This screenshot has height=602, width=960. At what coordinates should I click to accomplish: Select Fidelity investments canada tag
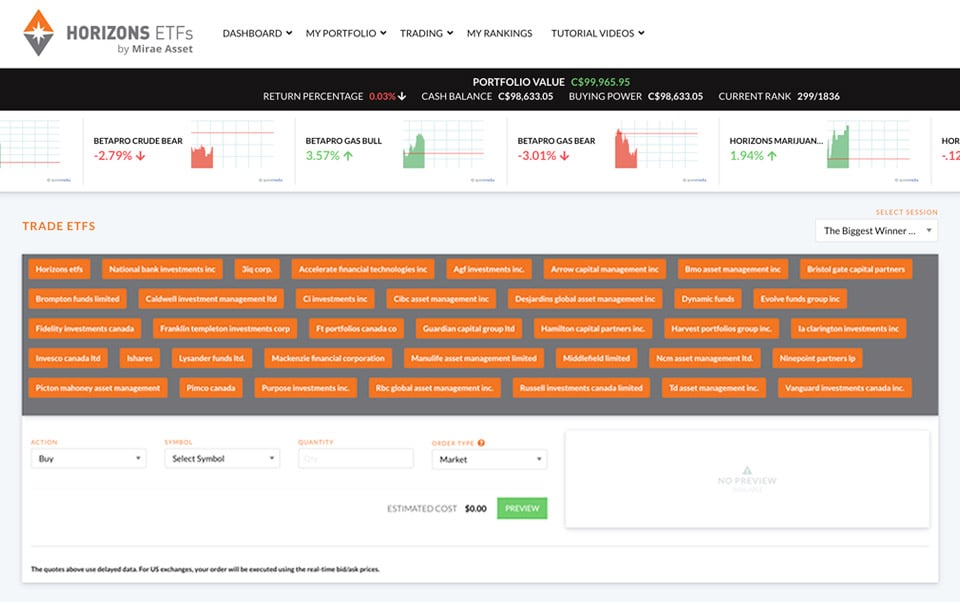point(84,328)
